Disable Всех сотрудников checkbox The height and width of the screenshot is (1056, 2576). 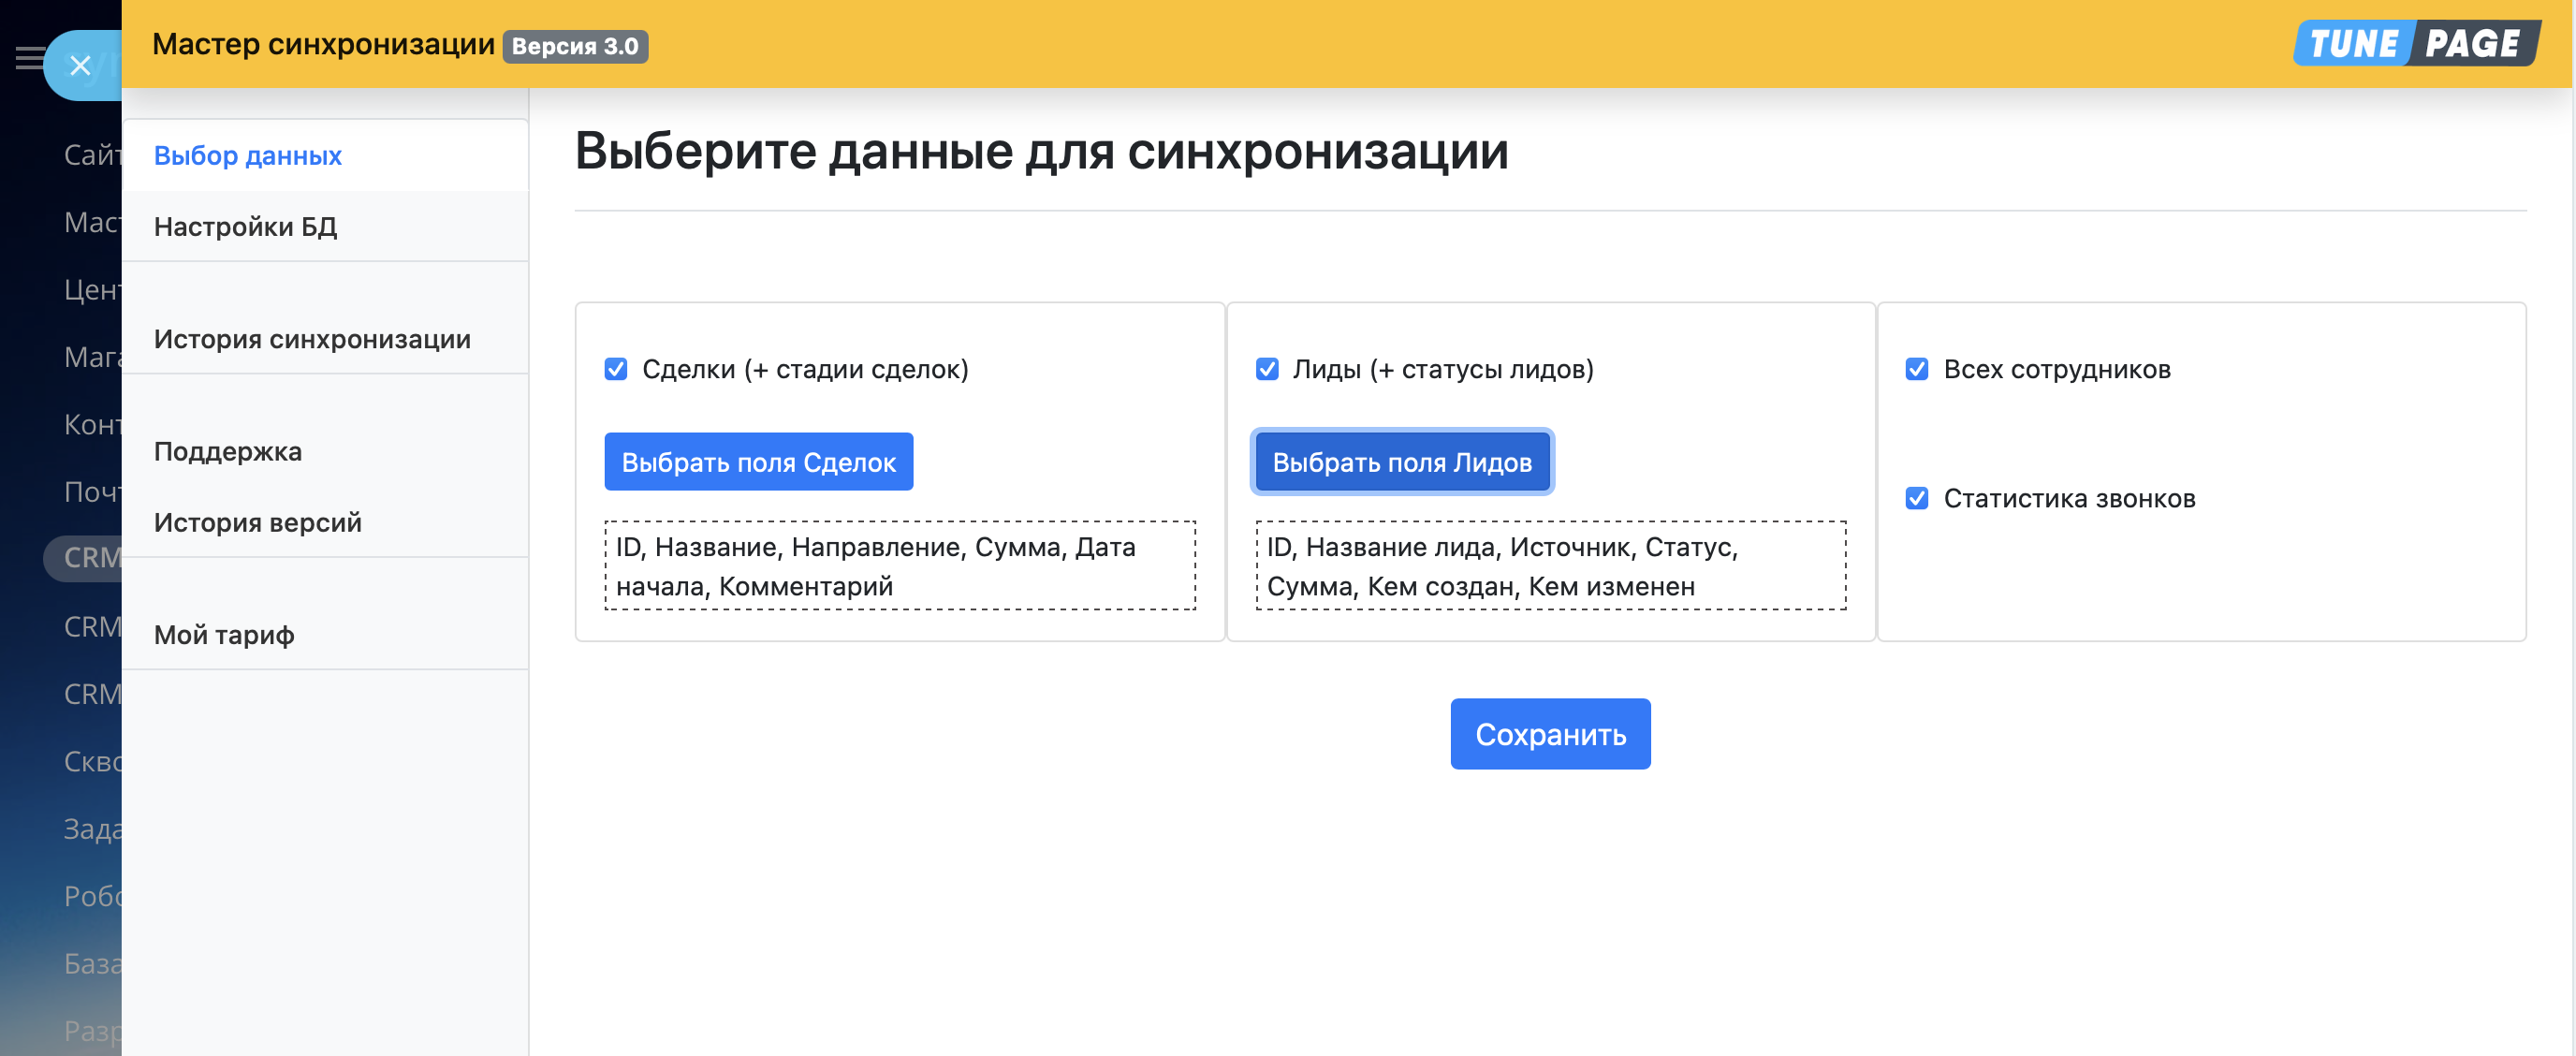(1916, 369)
